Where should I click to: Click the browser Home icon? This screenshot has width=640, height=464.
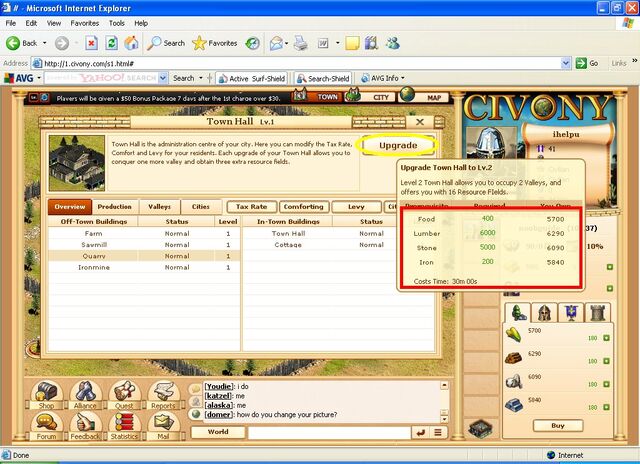[131, 43]
